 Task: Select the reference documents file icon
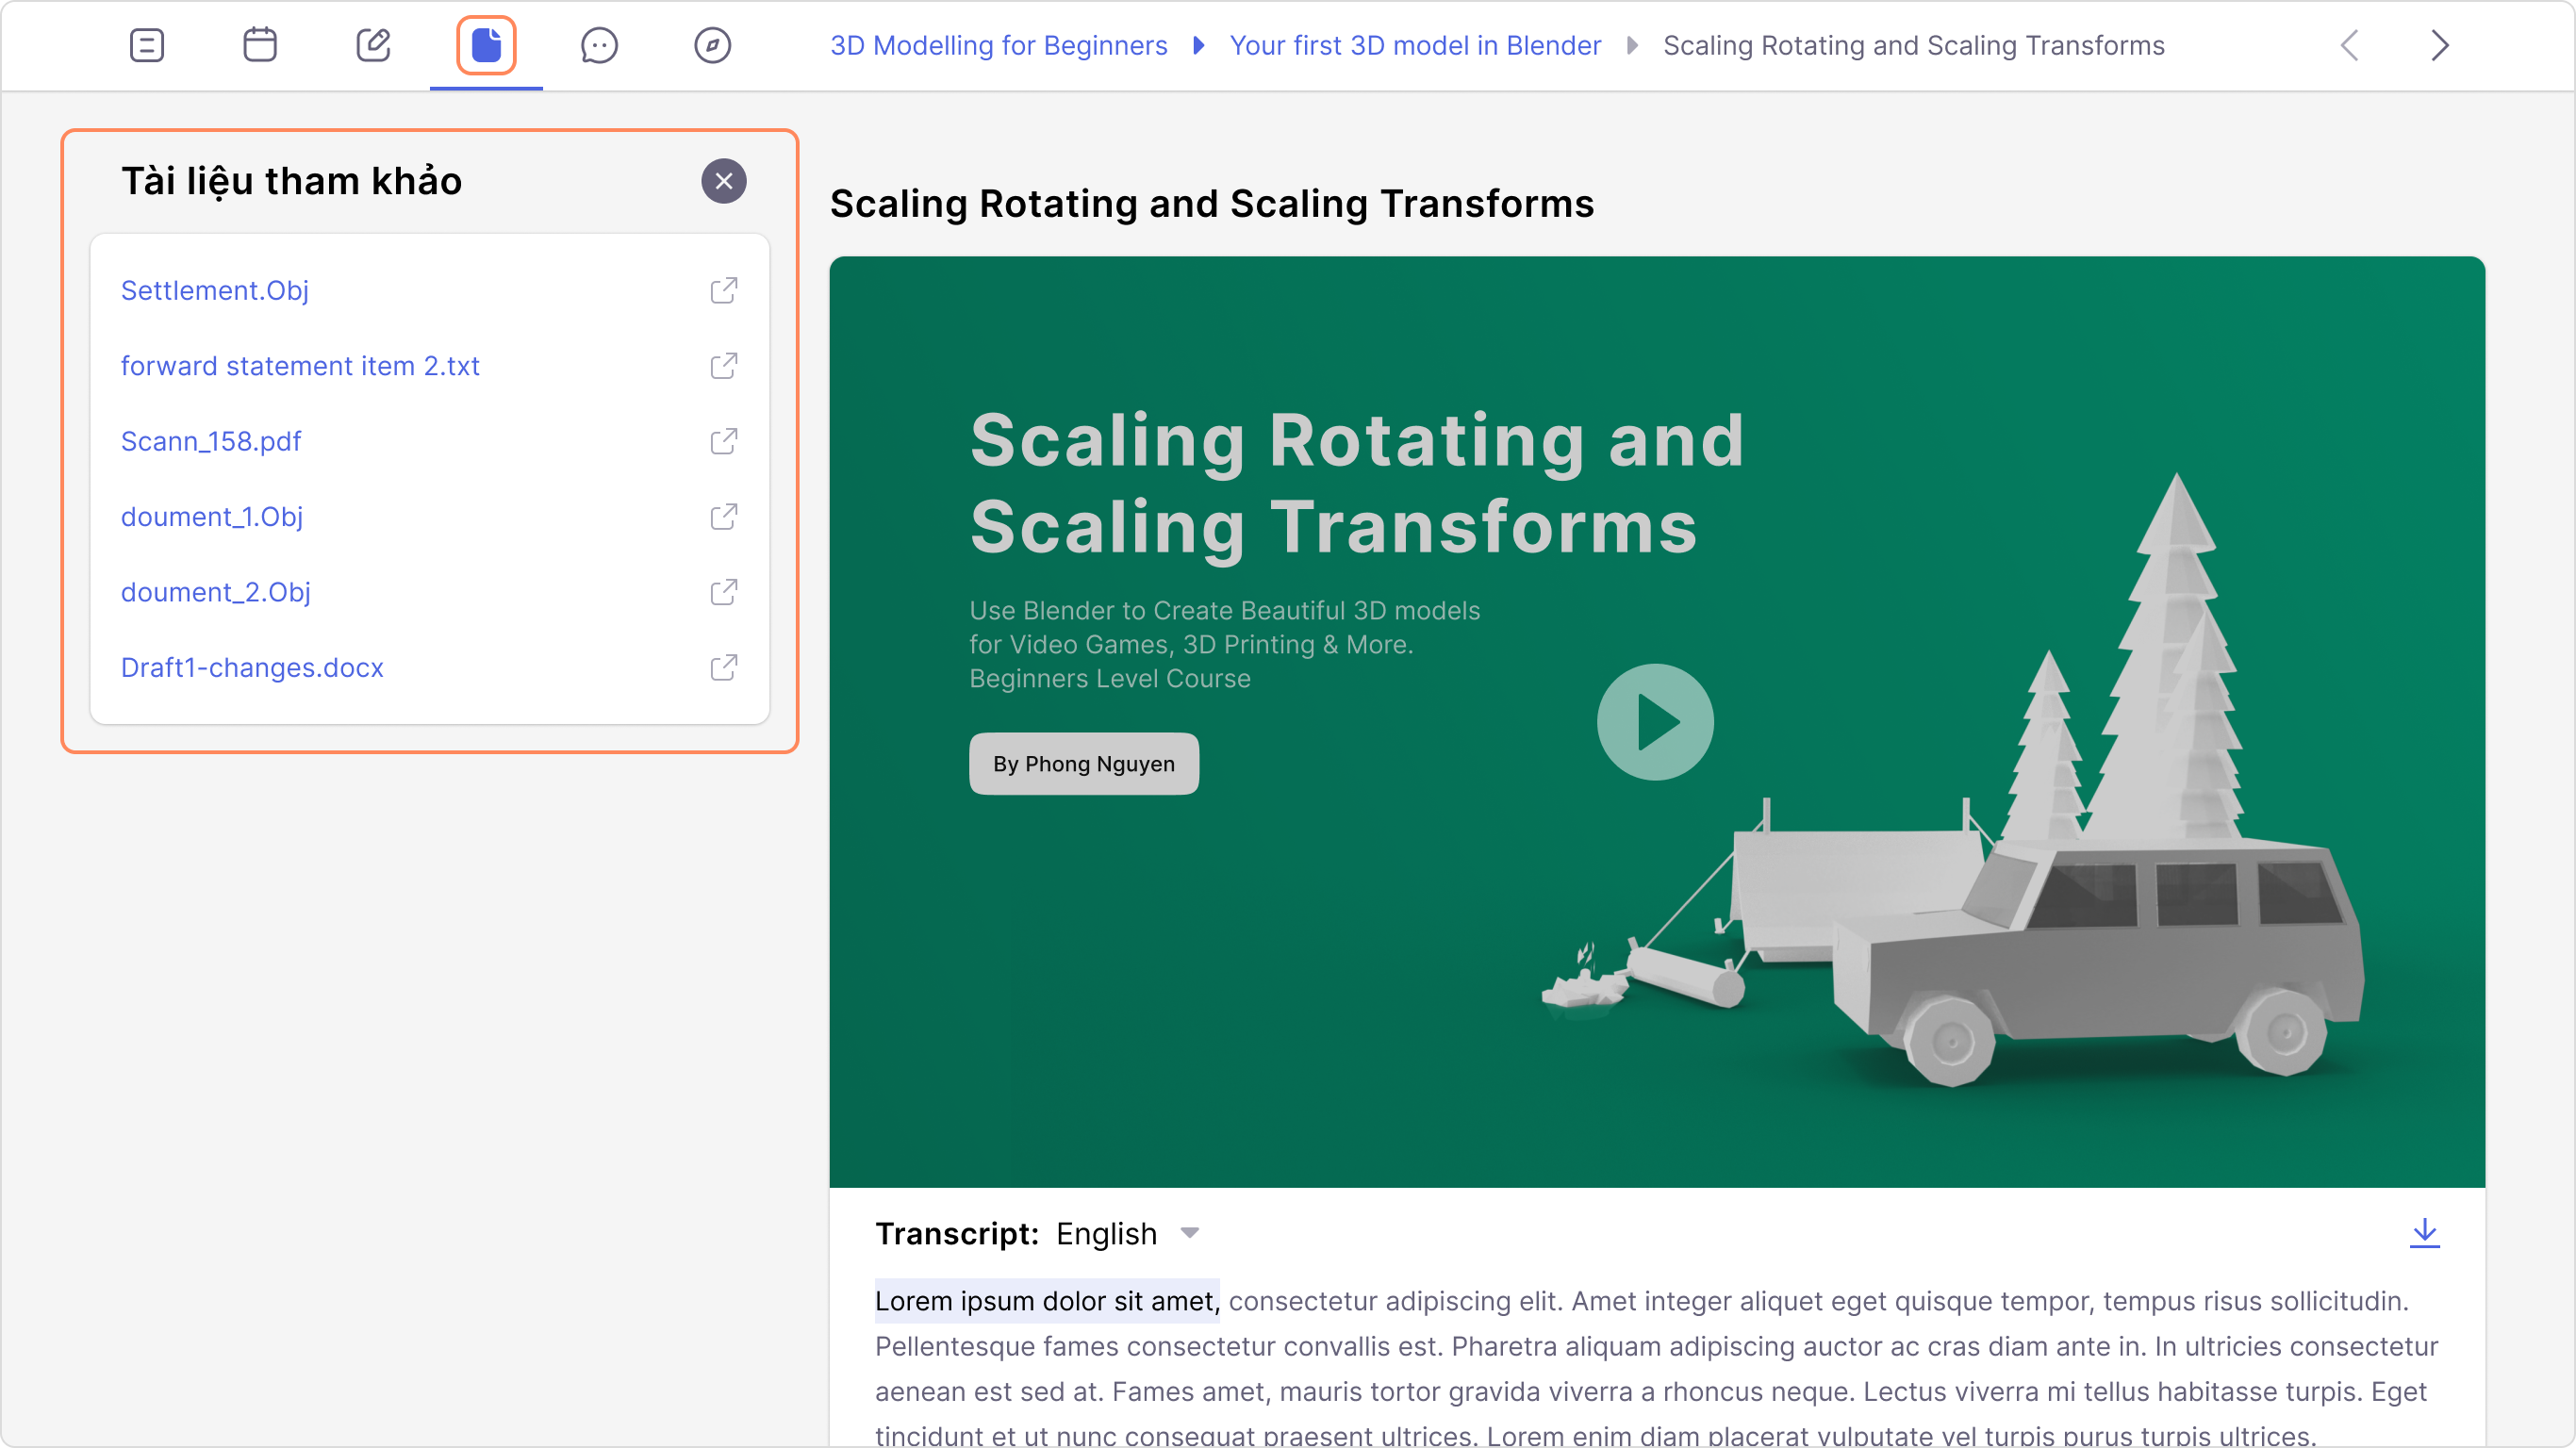[x=486, y=45]
